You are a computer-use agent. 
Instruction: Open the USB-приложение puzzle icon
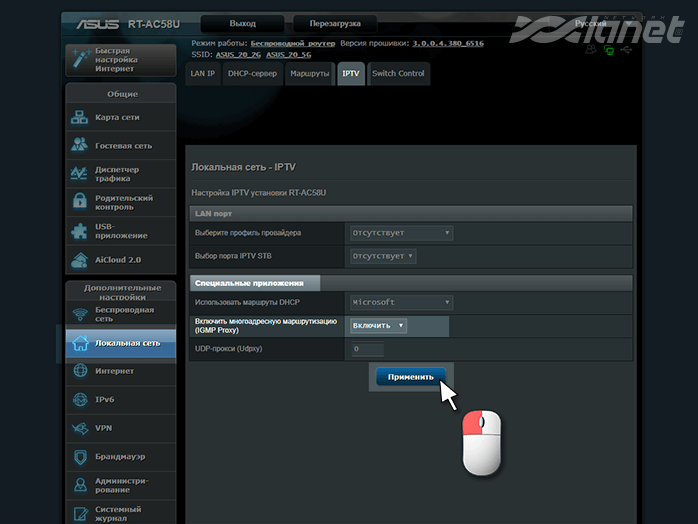point(80,231)
